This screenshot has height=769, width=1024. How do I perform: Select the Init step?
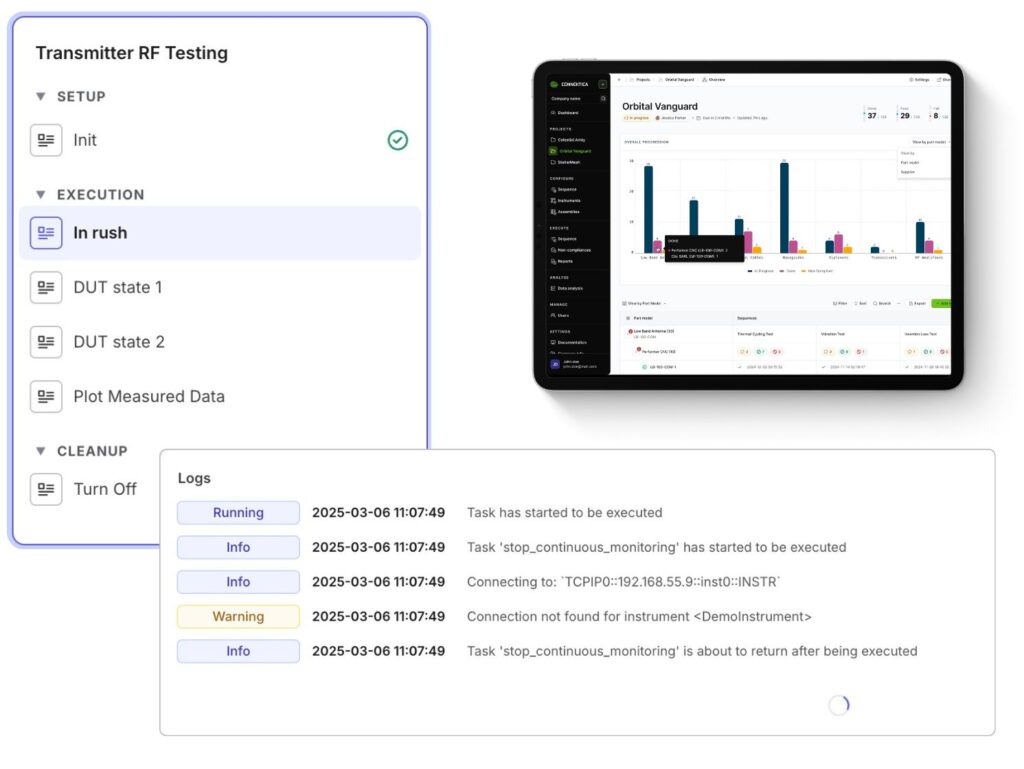(219, 140)
